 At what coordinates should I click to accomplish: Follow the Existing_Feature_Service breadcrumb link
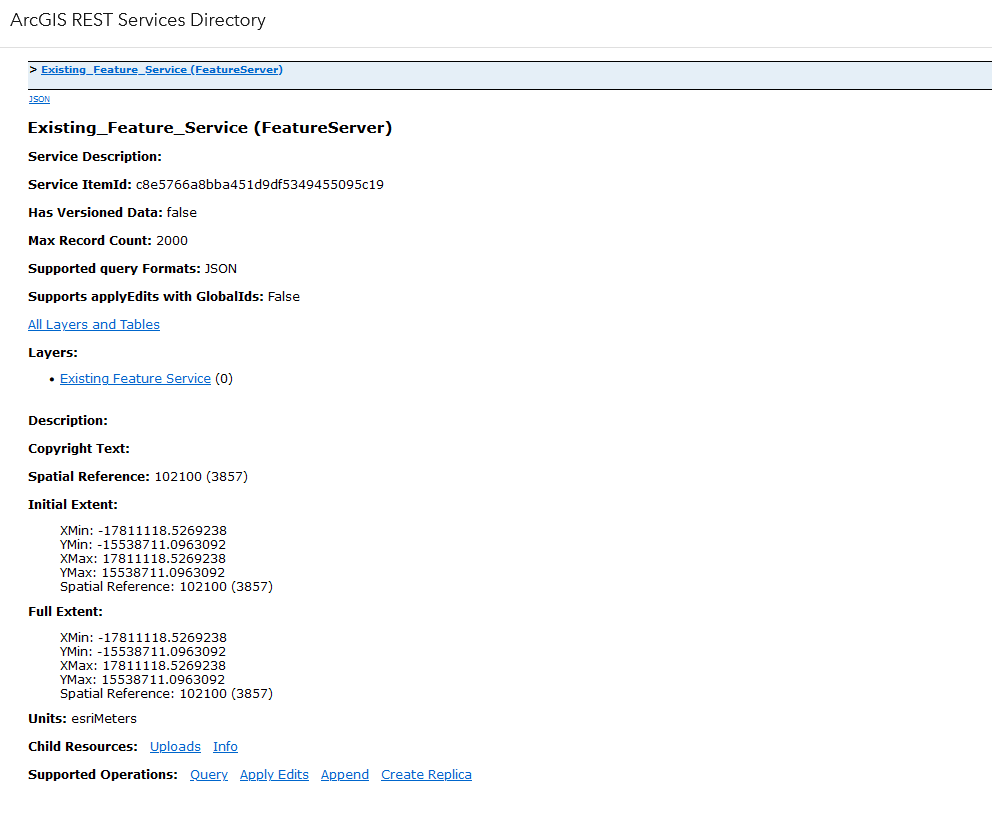coord(160,69)
